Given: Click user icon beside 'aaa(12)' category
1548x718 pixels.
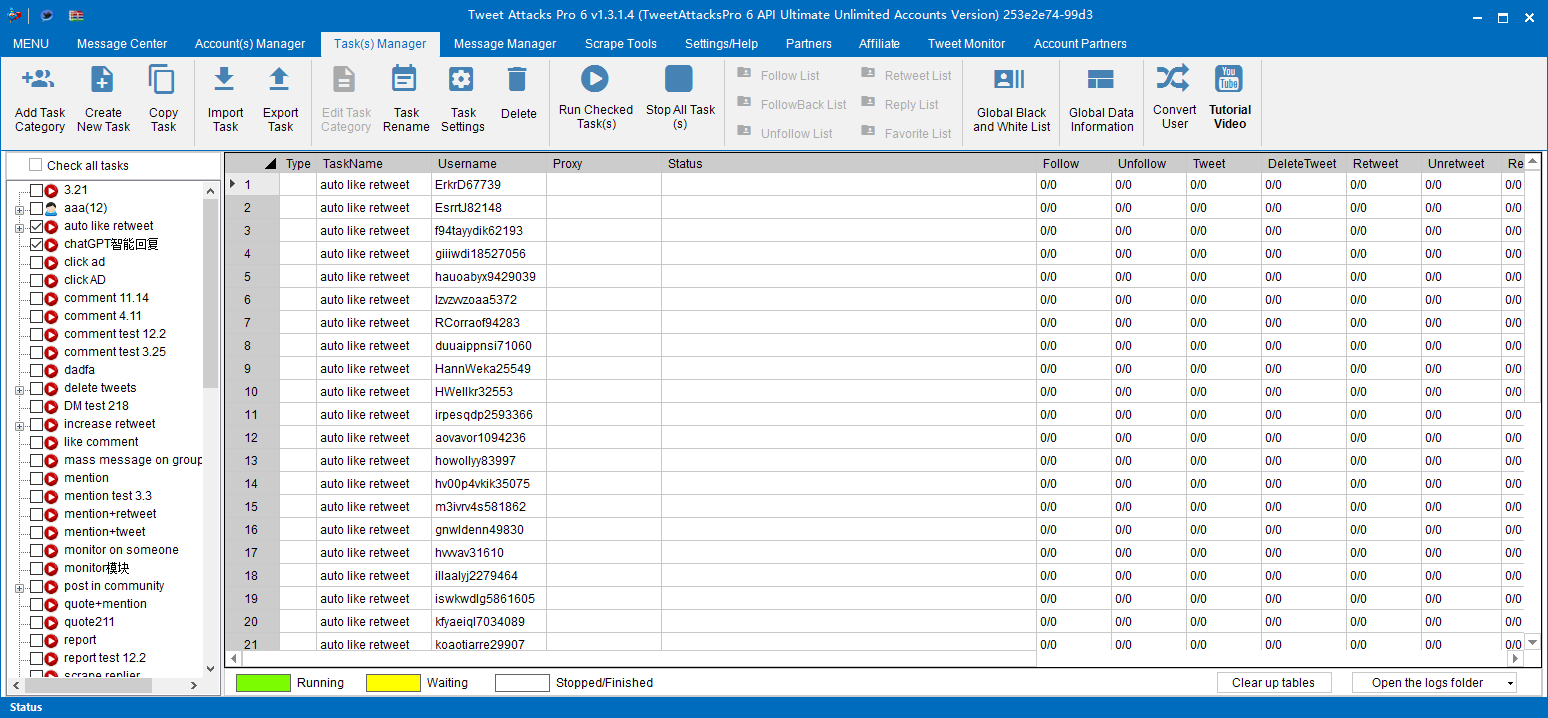Looking at the screenshot, I should (51, 208).
